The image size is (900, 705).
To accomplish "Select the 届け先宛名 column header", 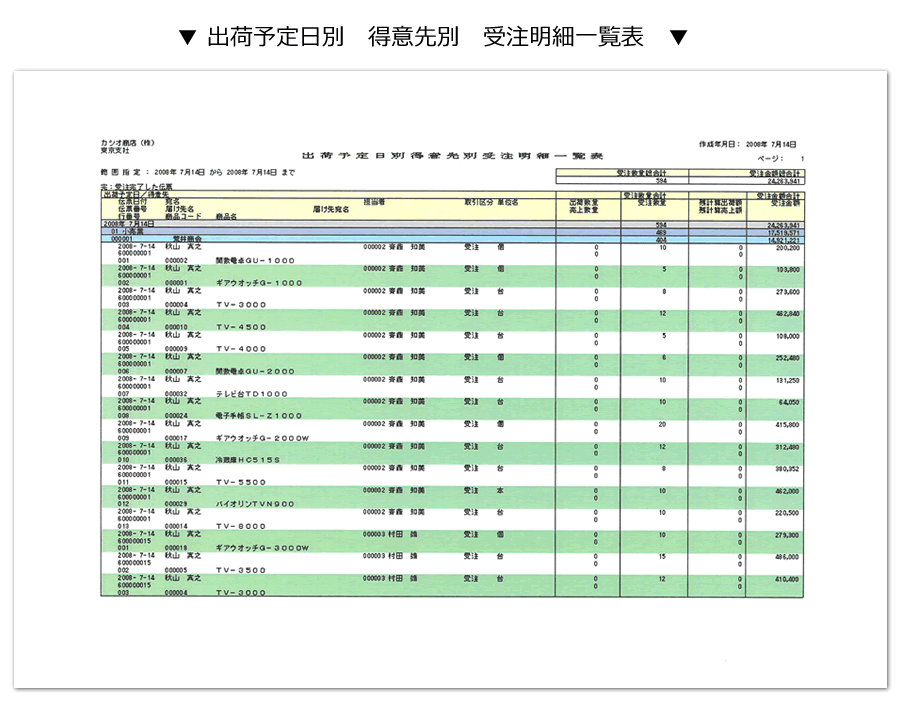I will point(330,210).
